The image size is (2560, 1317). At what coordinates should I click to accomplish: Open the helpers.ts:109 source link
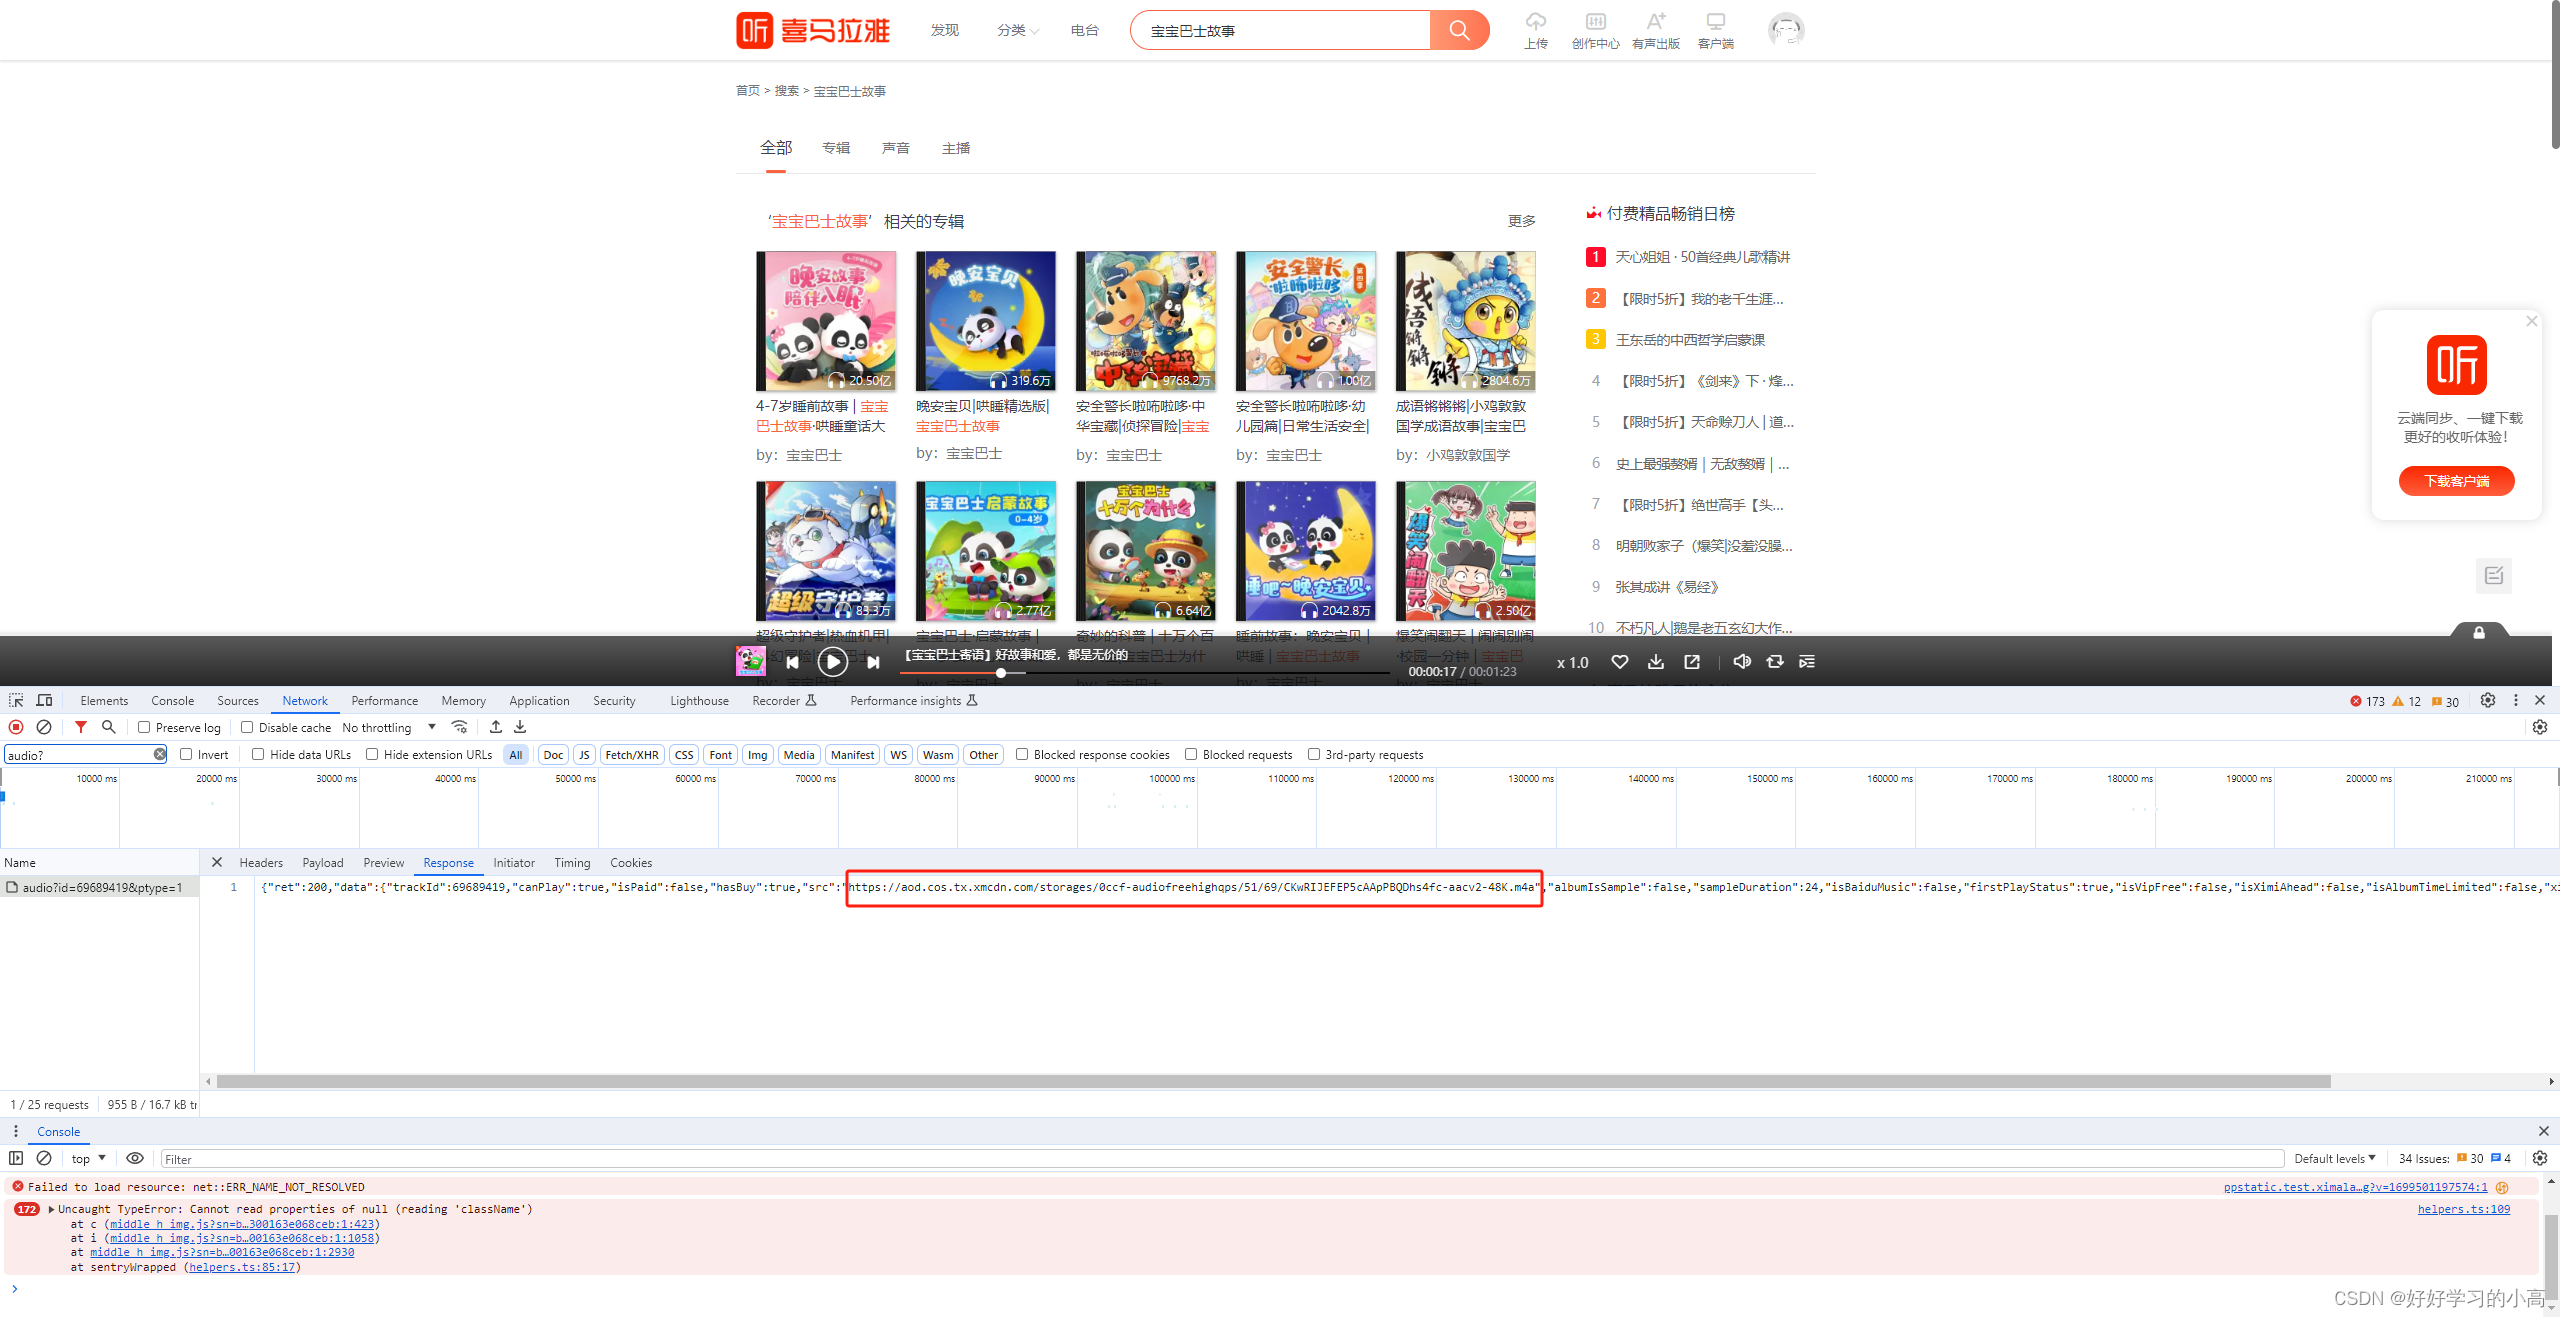pos(2463,1209)
